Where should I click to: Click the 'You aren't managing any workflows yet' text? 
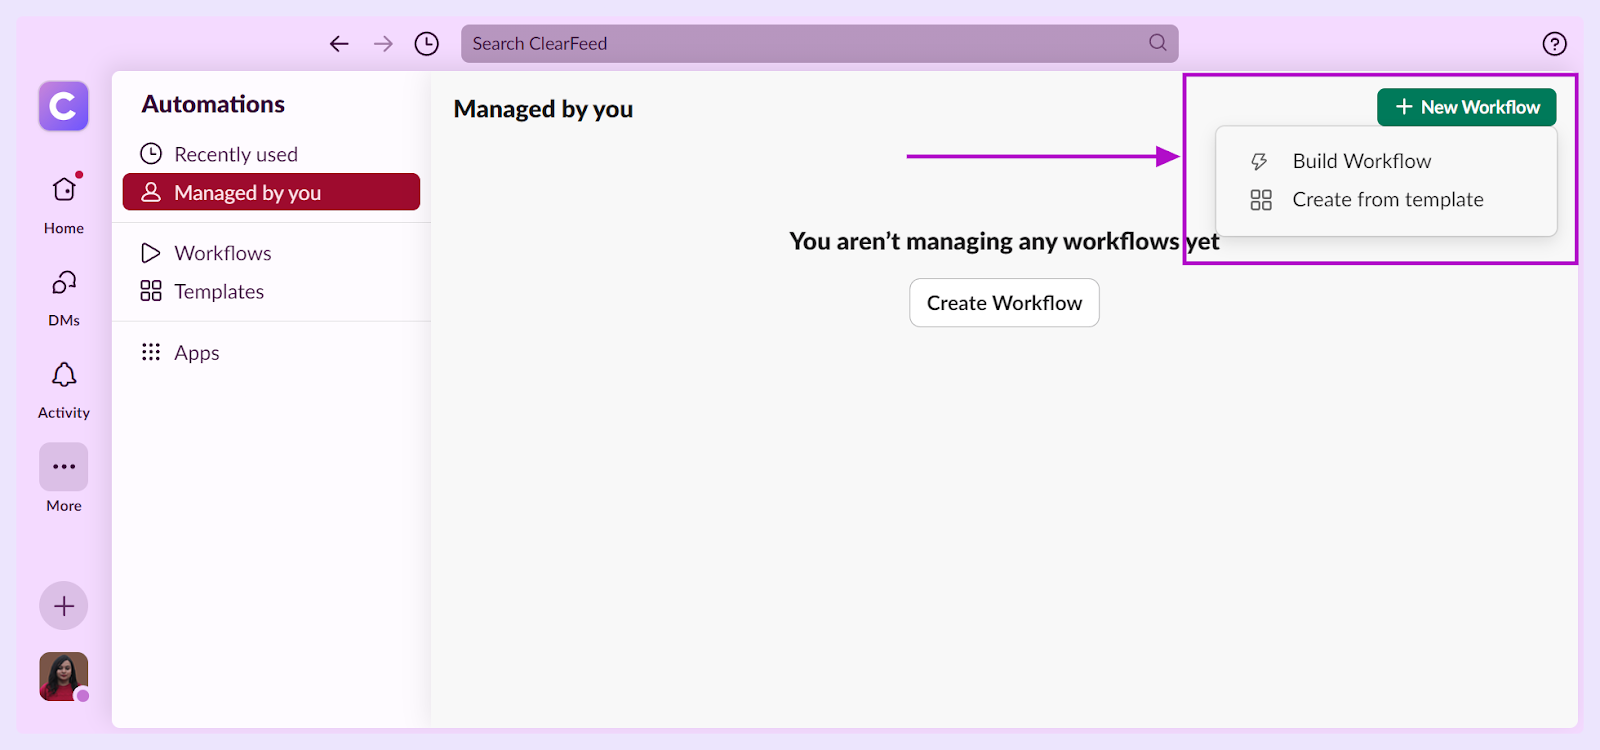point(1004,241)
